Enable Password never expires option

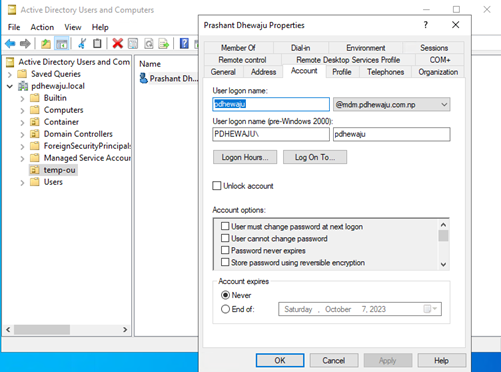coord(225,250)
